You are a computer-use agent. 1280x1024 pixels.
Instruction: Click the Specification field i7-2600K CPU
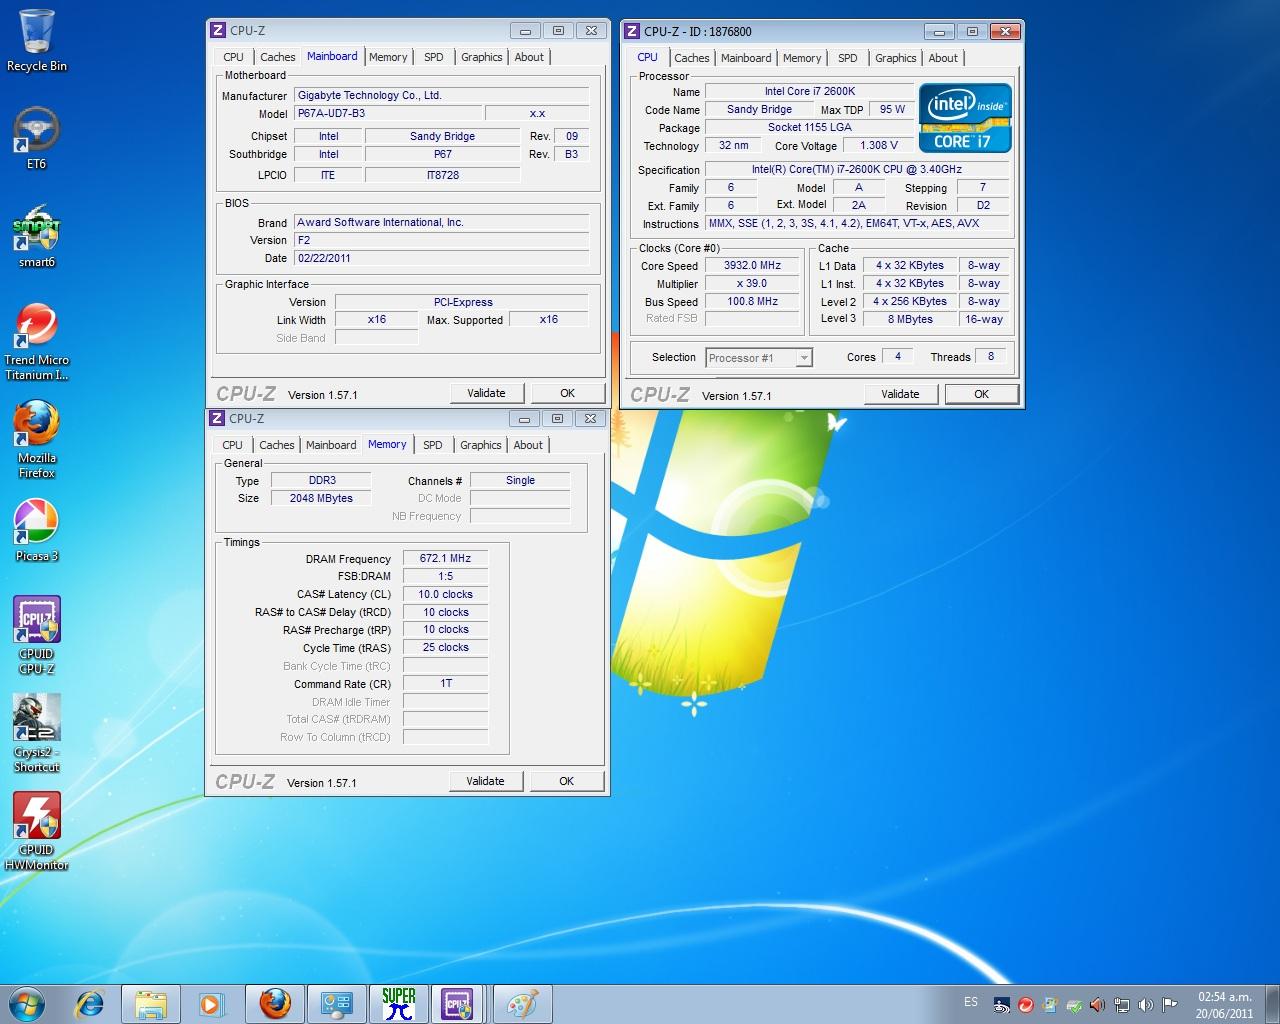(x=857, y=170)
